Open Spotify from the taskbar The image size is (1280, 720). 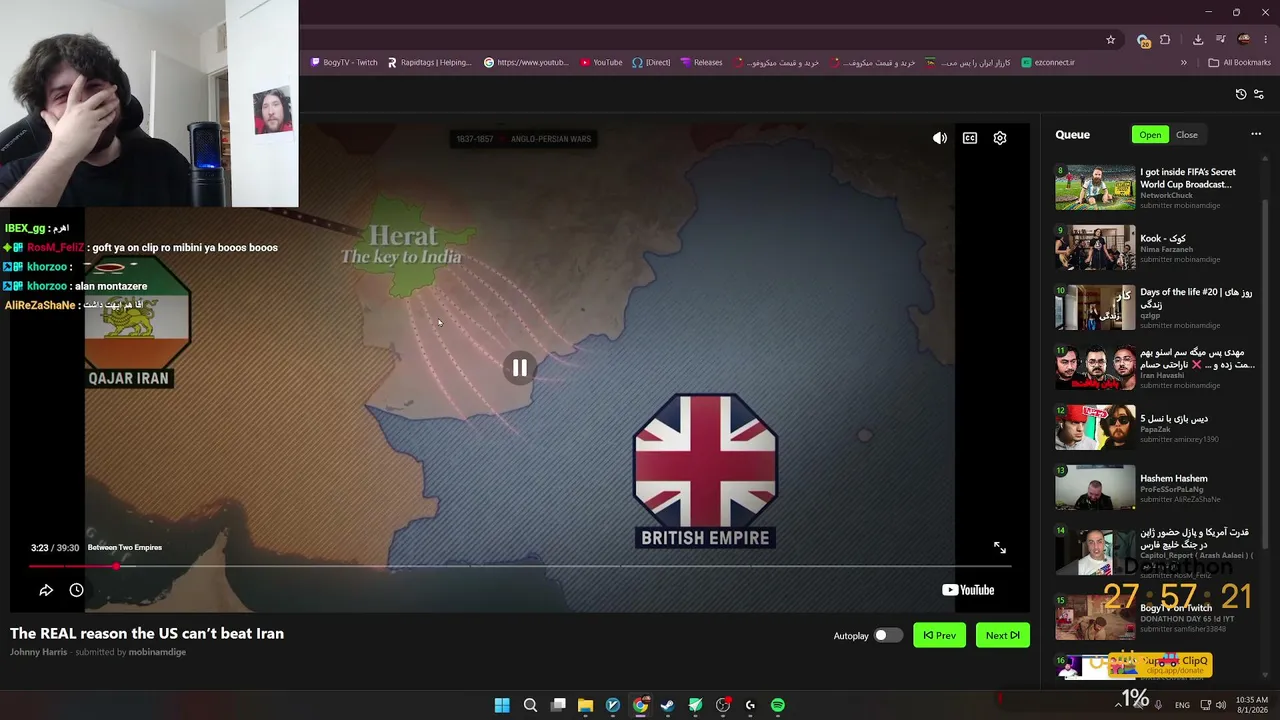[x=778, y=705]
